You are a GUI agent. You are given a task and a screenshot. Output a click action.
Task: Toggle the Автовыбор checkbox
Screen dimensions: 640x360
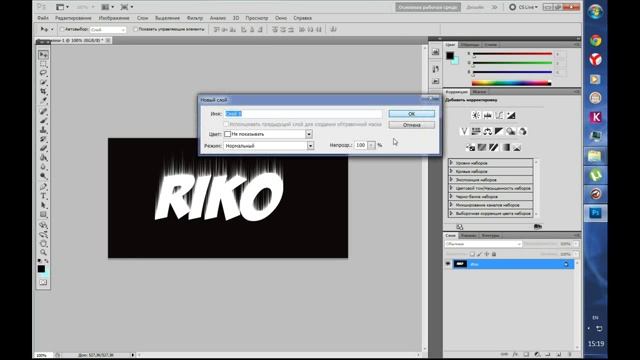pos(62,29)
